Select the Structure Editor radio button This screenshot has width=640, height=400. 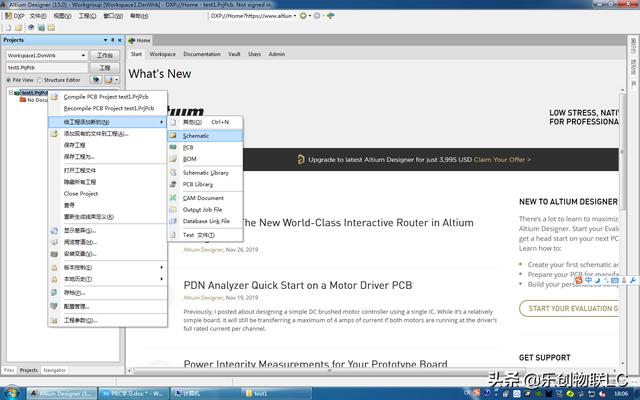(40, 80)
